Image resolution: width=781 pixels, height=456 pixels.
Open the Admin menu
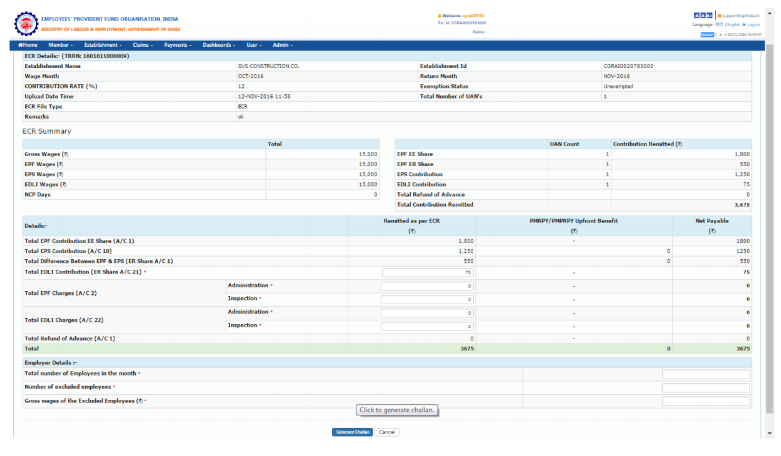click(x=283, y=45)
